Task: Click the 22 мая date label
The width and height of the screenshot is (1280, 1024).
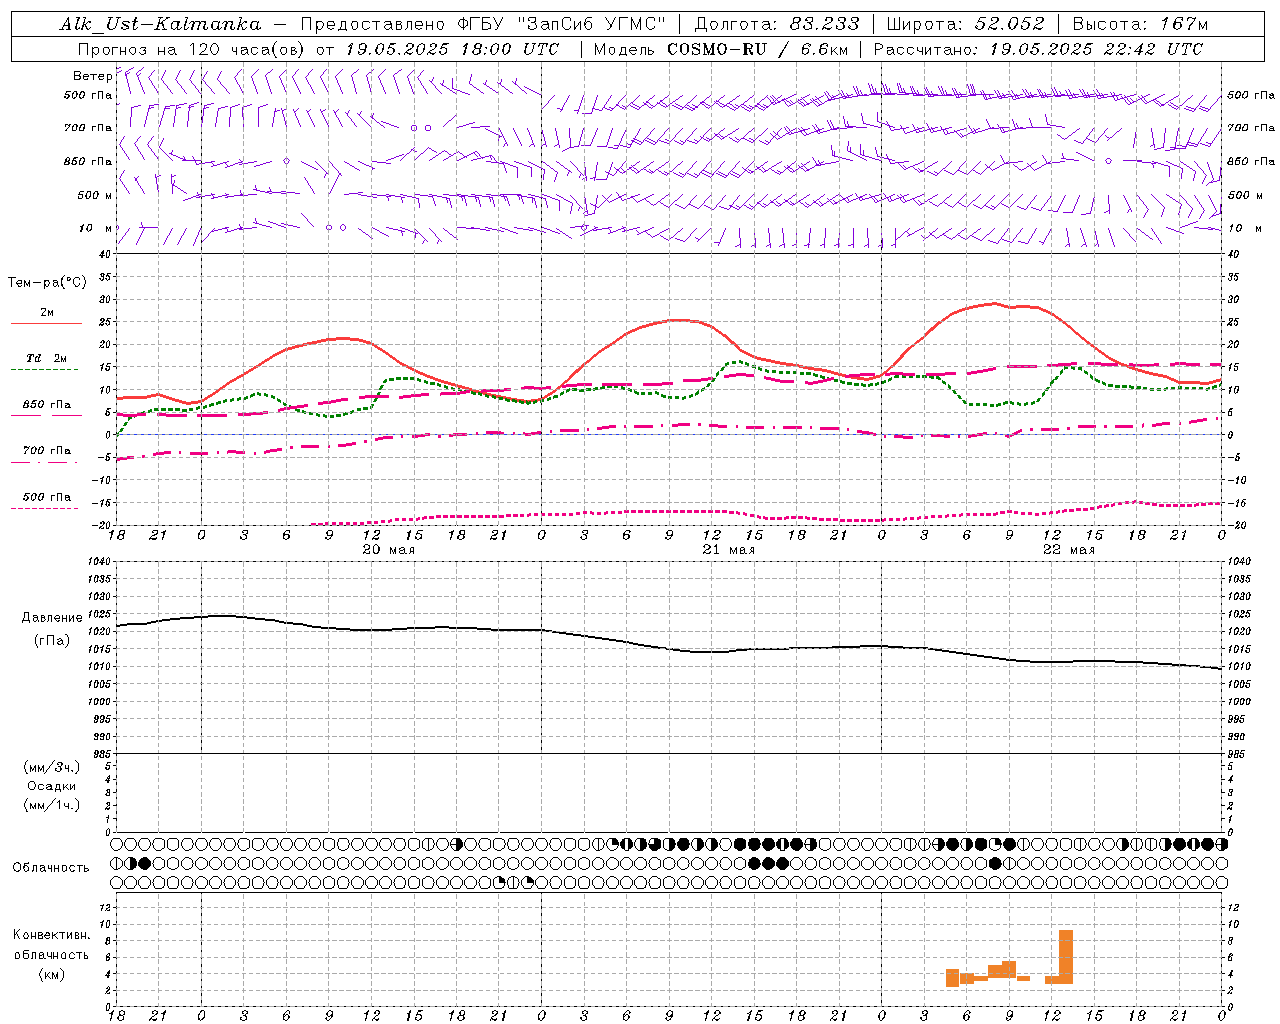Action: tap(1069, 550)
